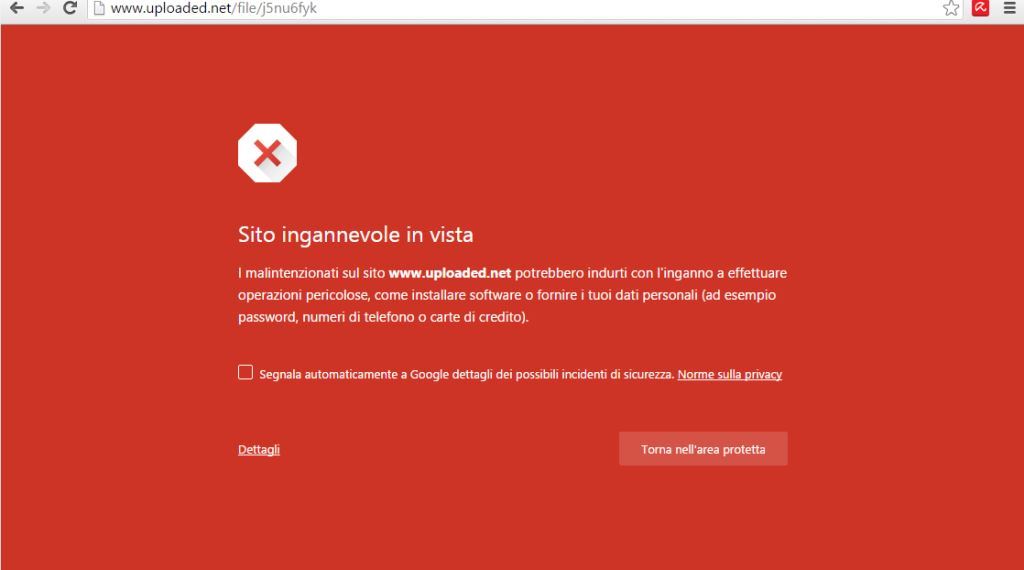Click the page info icon before the URL
1024x570 pixels.
(x=99, y=8)
